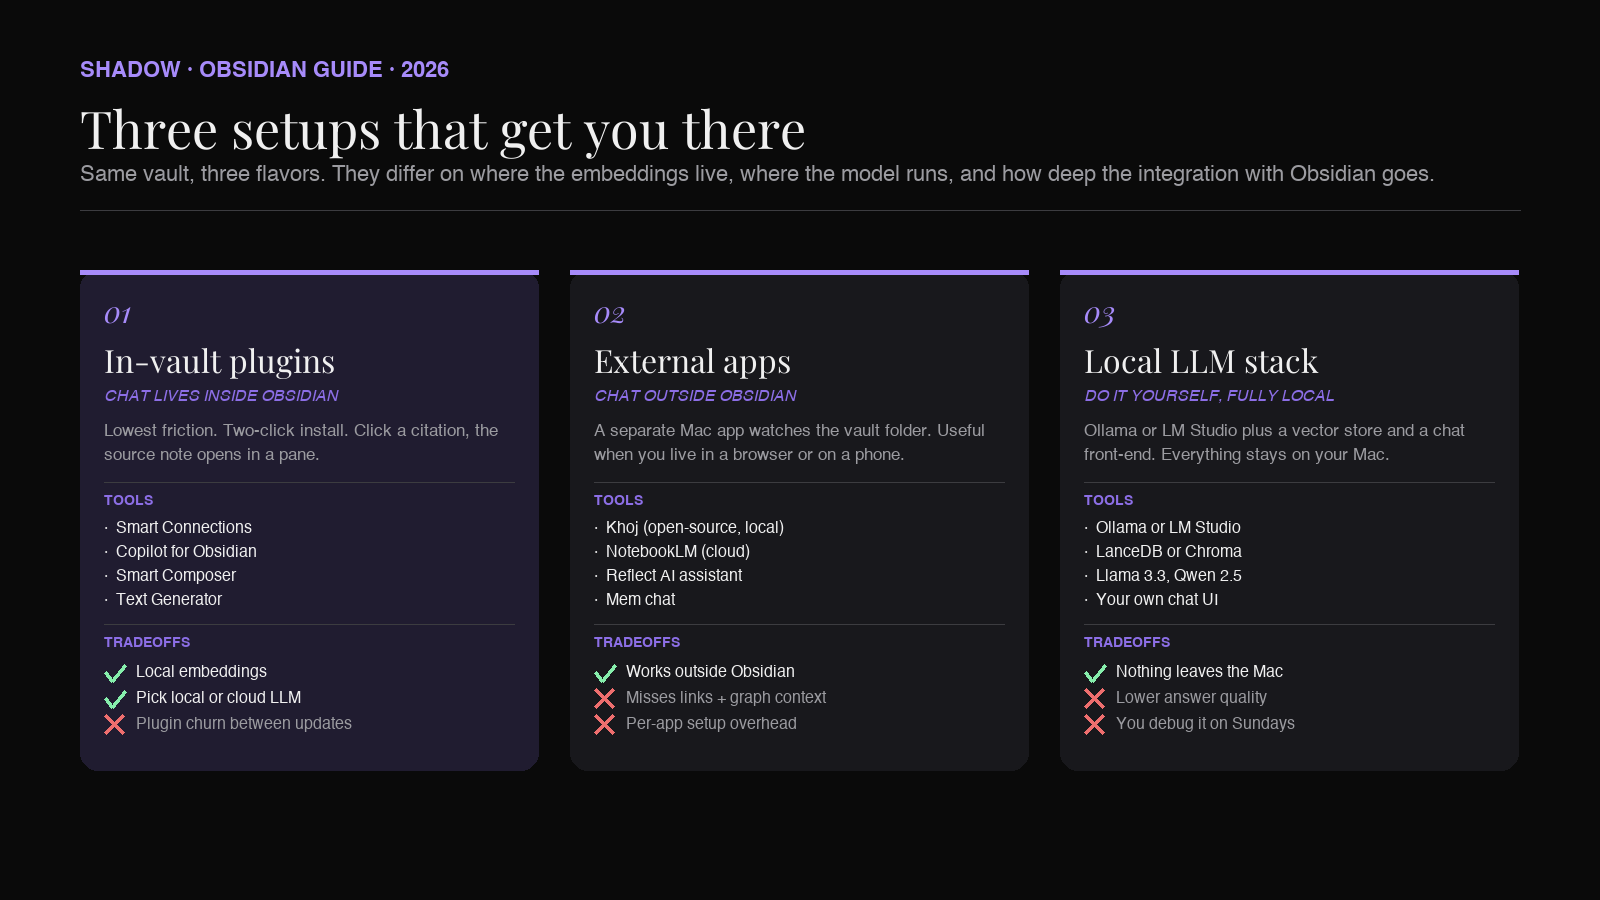This screenshot has height=900, width=1600.
Task: Click the card number '01'
Action: pyautogui.click(x=117, y=315)
